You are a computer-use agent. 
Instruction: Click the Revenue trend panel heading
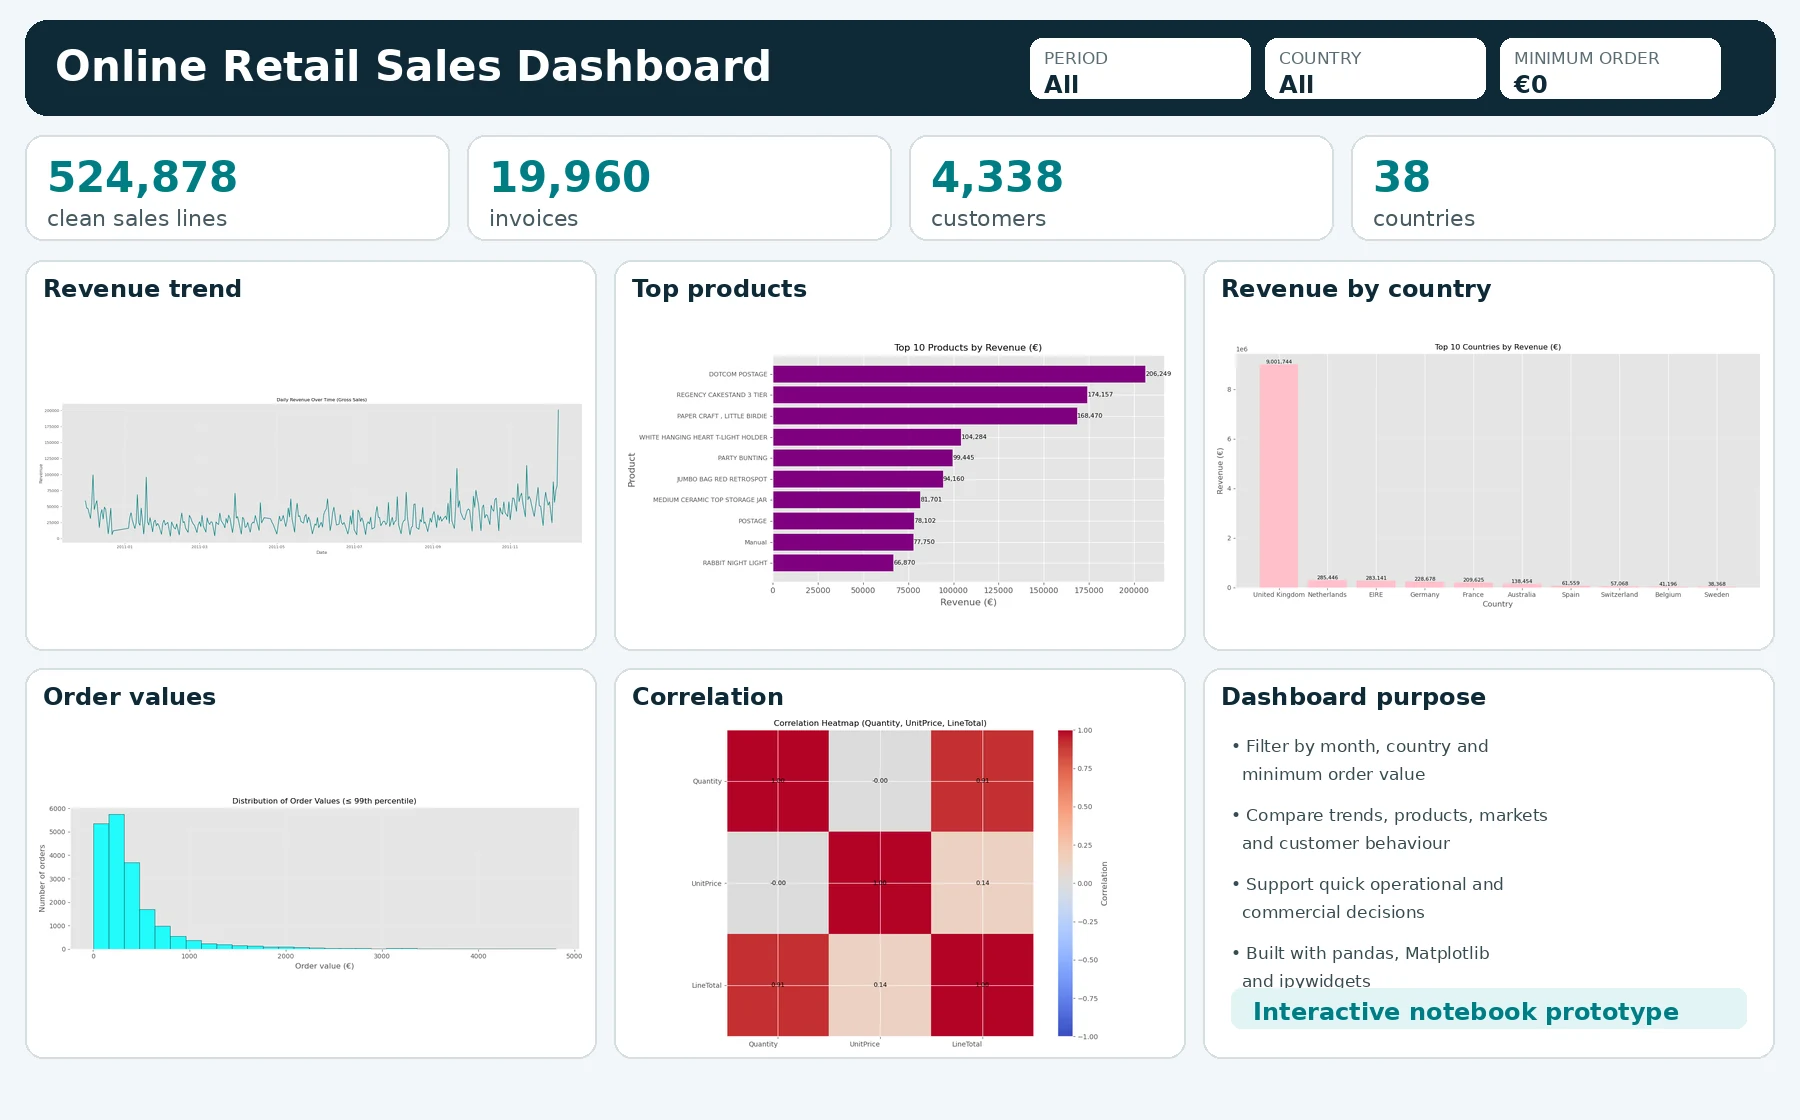(142, 289)
